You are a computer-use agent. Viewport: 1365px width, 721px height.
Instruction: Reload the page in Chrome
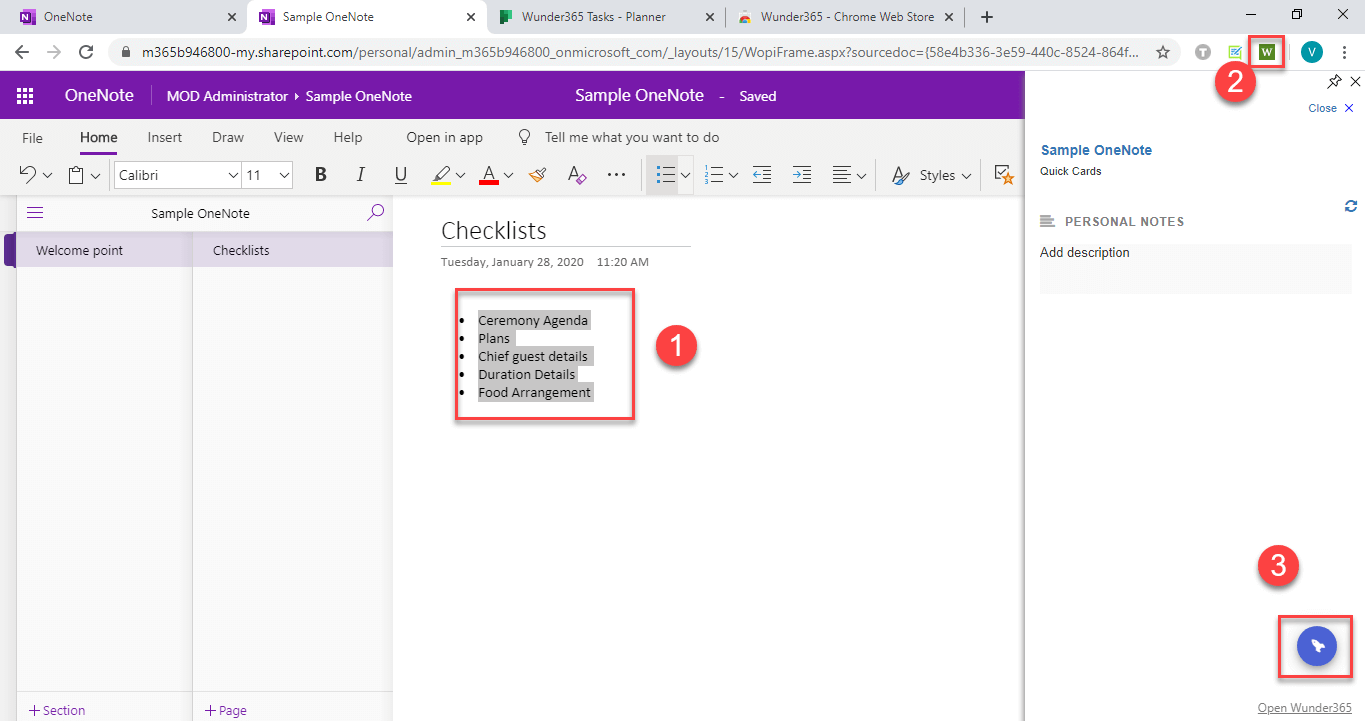point(86,52)
